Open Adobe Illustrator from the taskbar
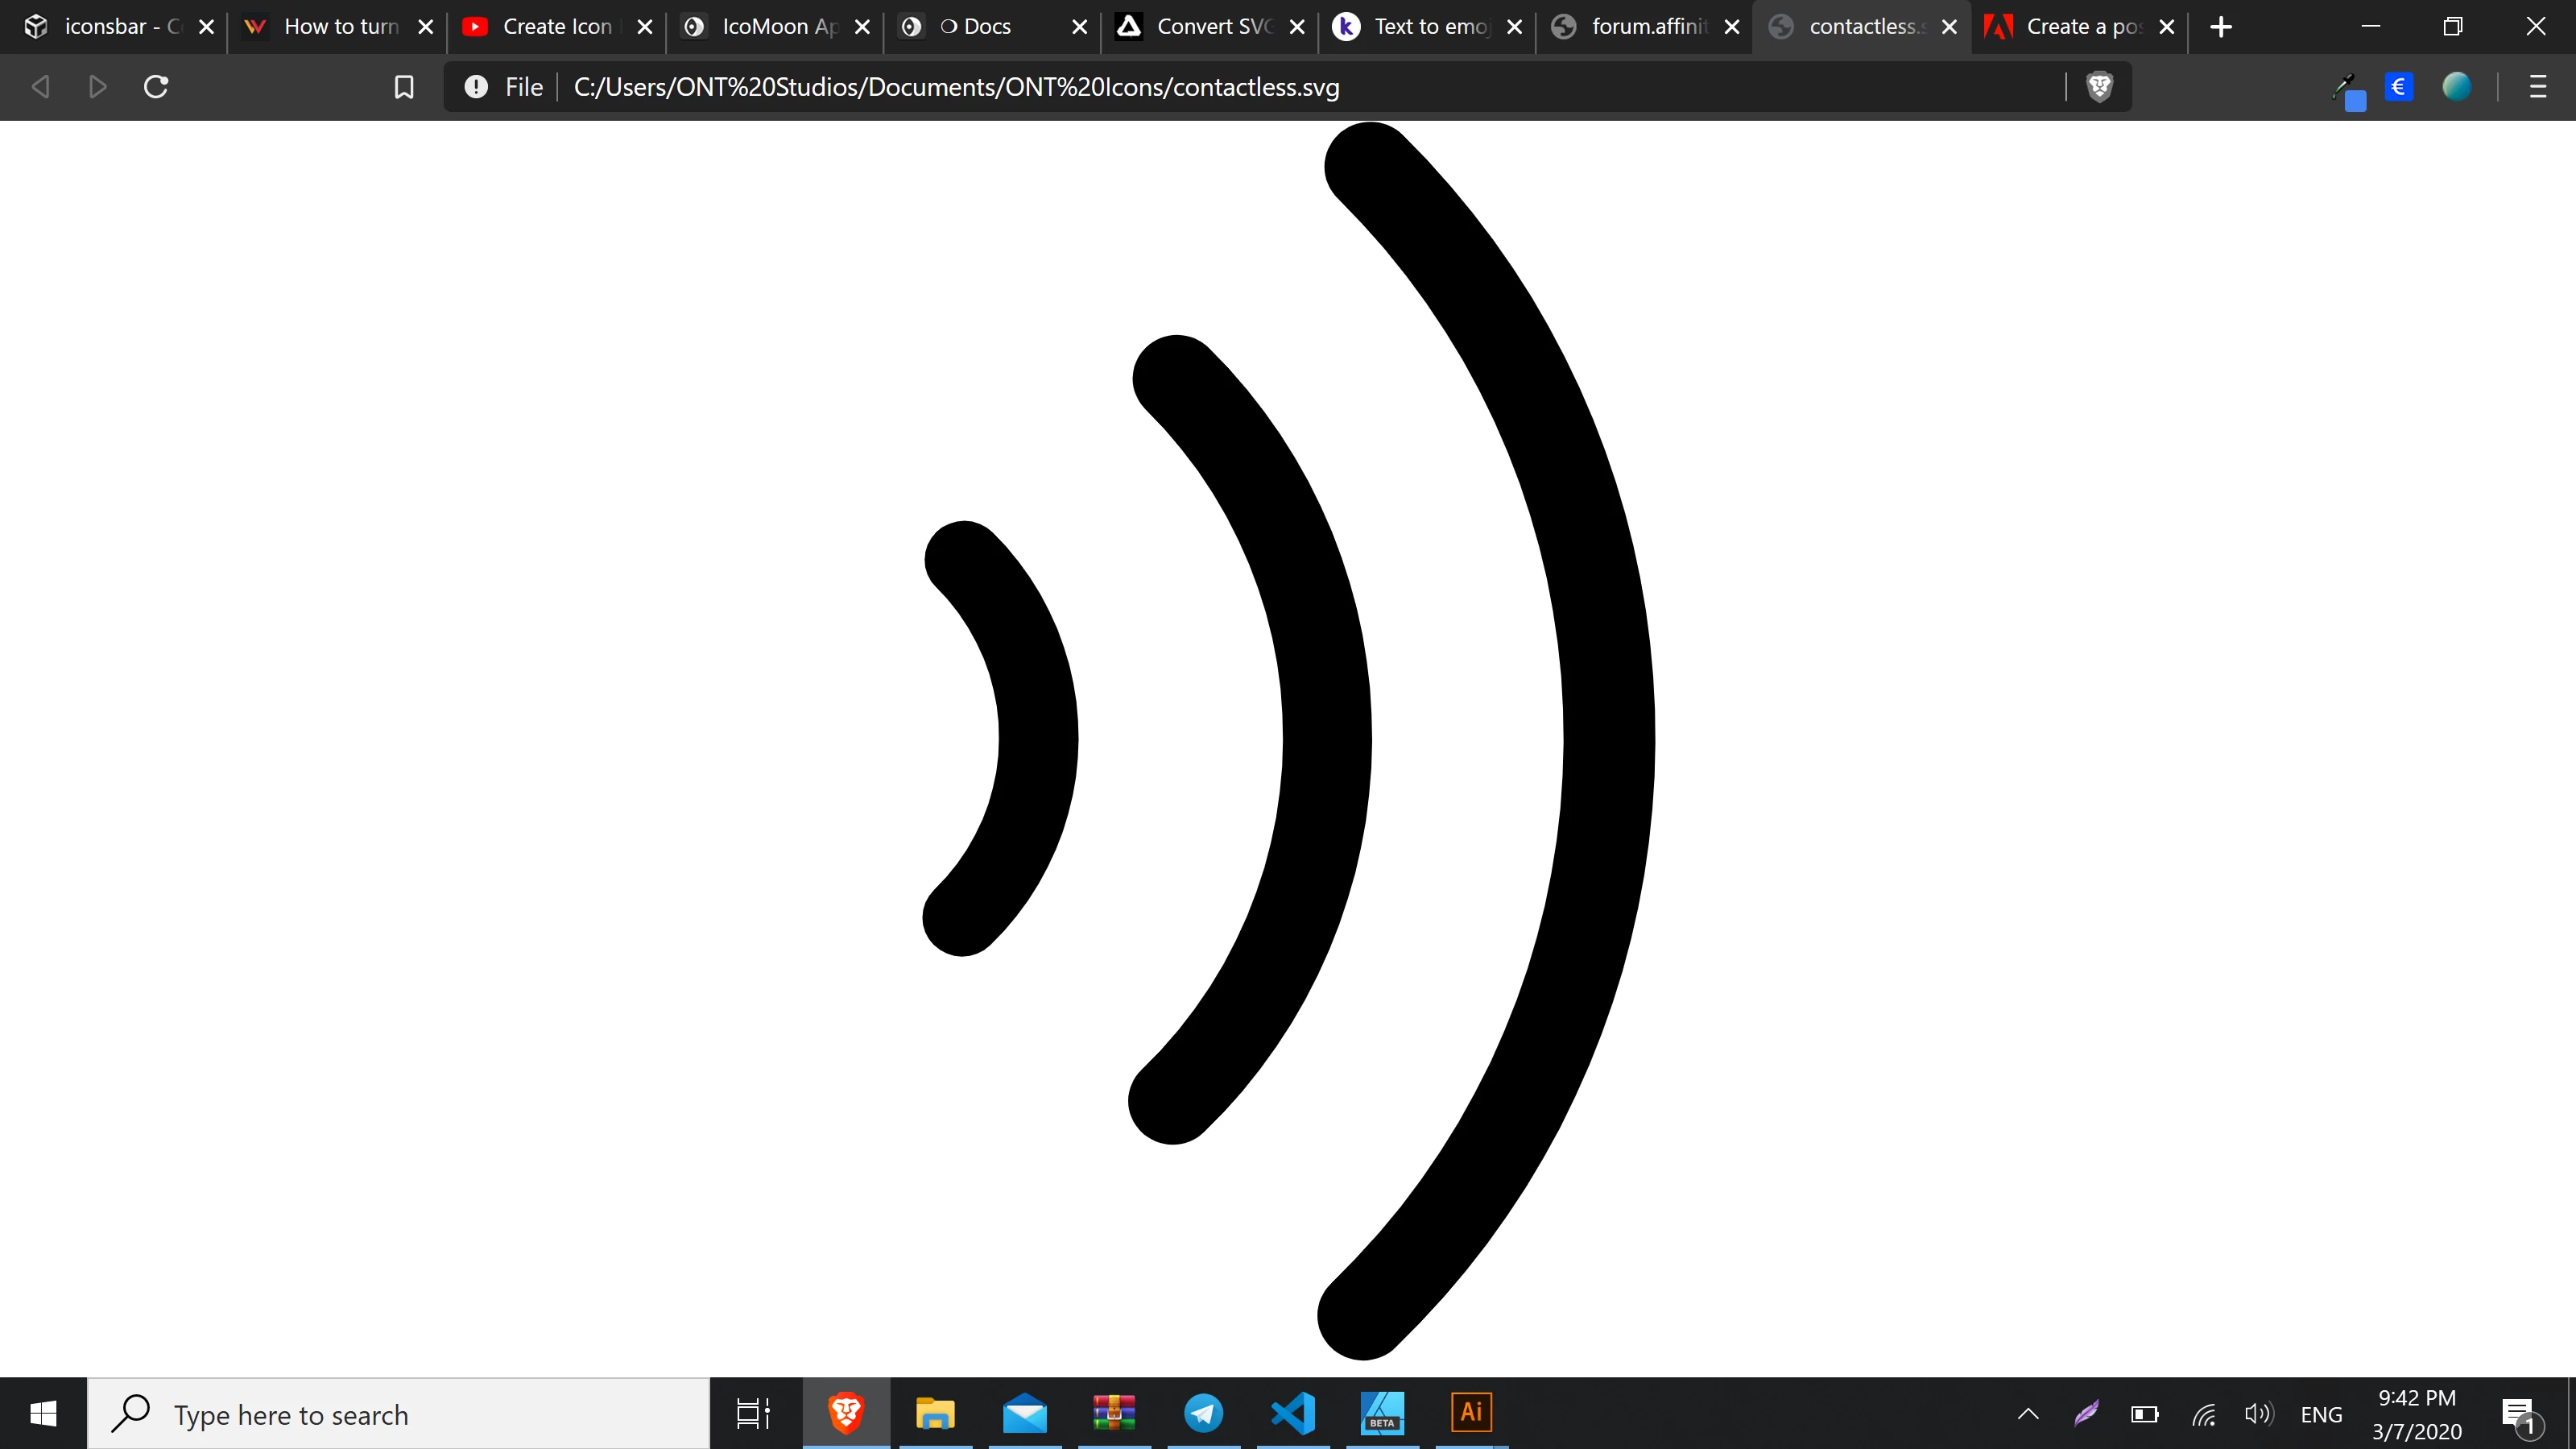Image resolution: width=2576 pixels, height=1449 pixels. 1471,1412
